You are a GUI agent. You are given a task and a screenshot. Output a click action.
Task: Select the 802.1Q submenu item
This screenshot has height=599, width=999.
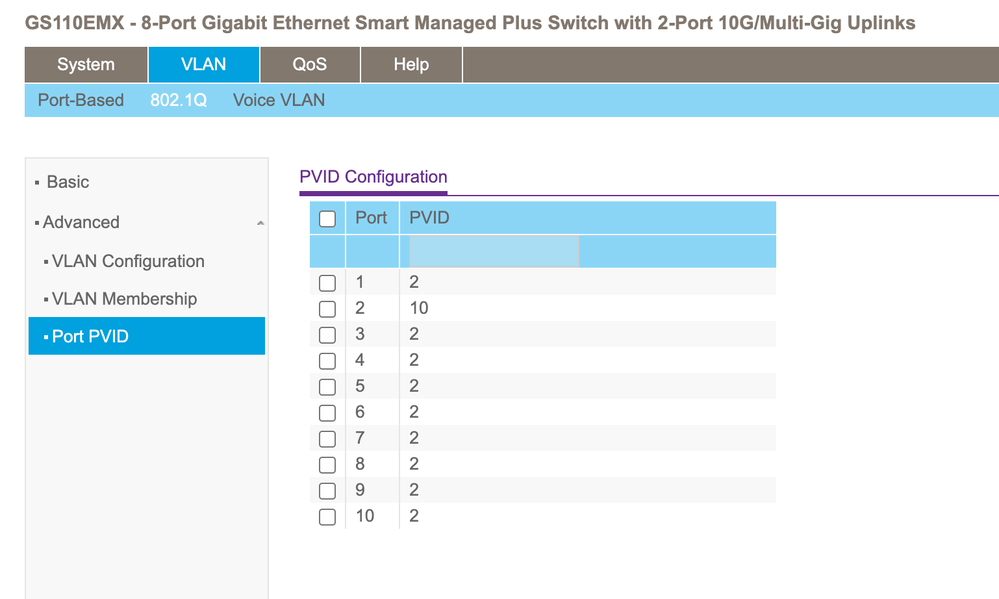tap(179, 100)
